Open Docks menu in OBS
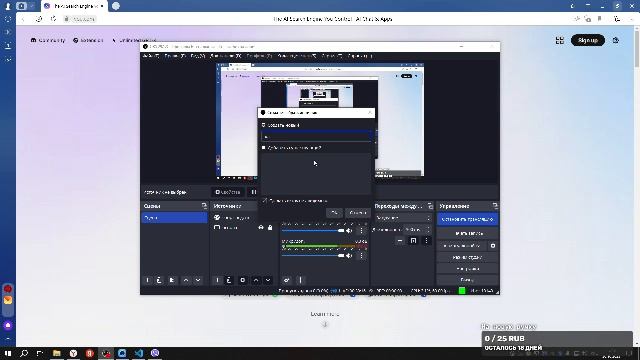 (226, 56)
